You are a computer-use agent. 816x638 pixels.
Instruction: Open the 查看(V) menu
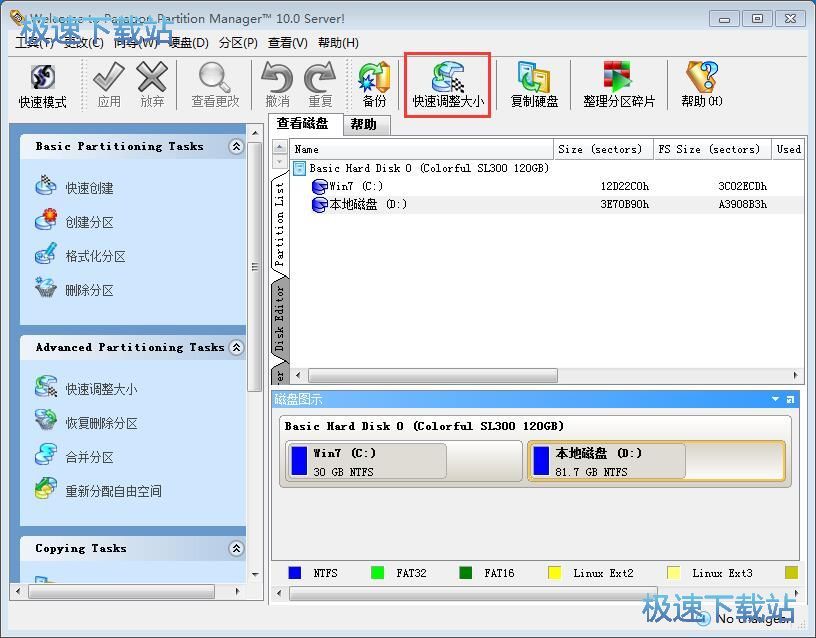click(x=288, y=43)
